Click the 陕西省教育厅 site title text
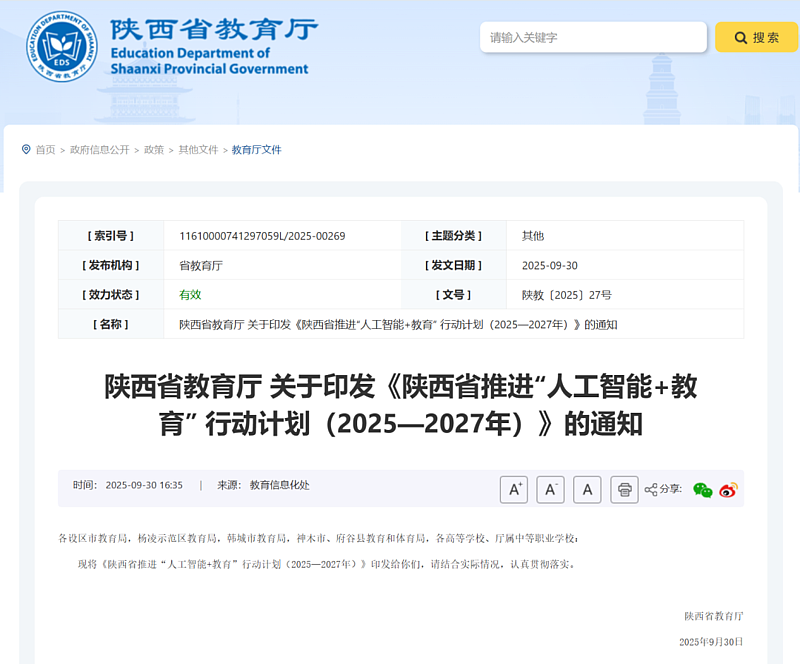 (x=214, y=28)
